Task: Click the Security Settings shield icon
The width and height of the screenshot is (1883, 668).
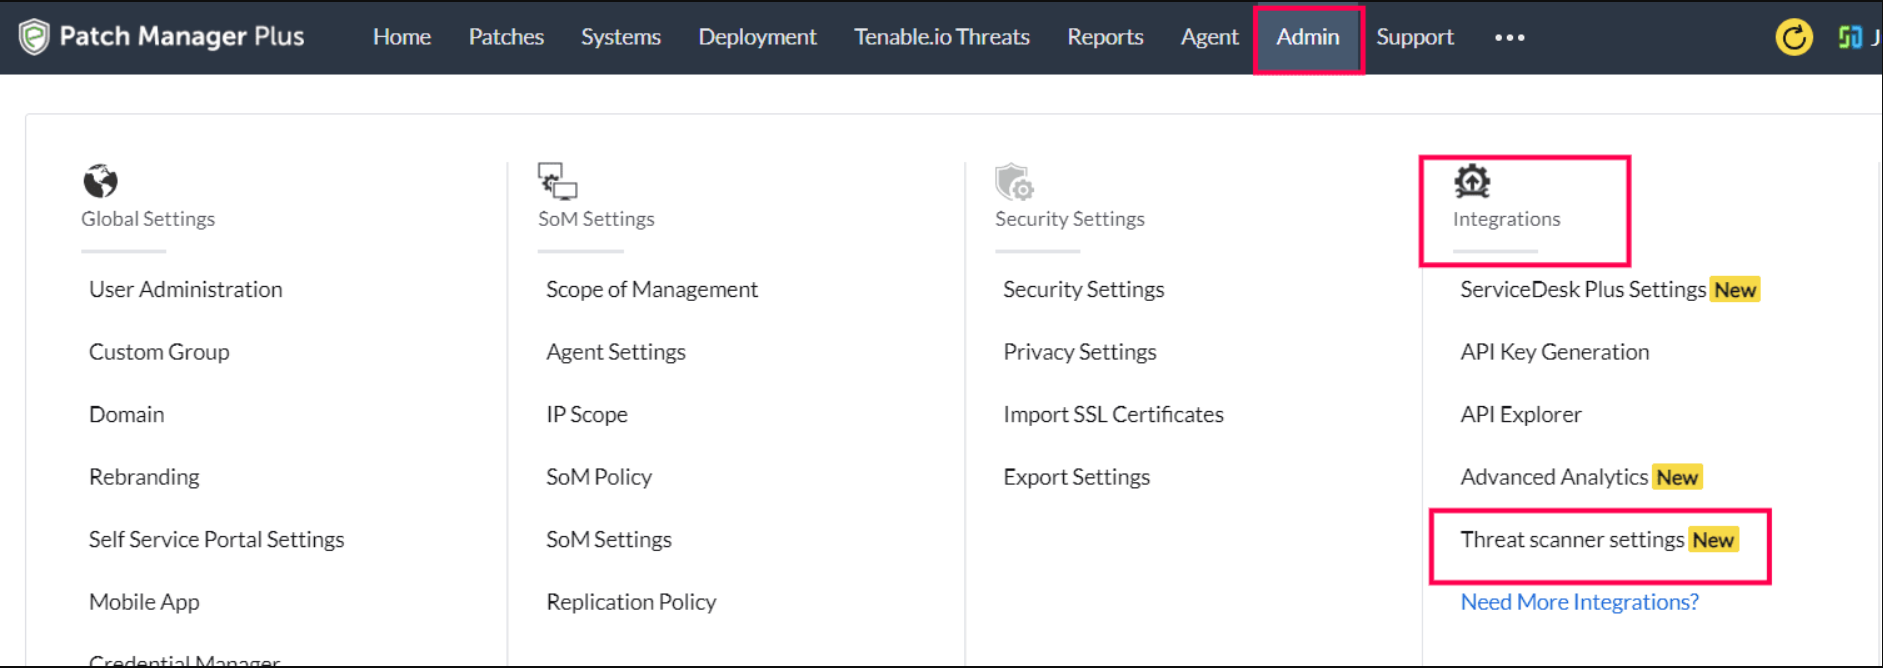Action: (x=1013, y=182)
